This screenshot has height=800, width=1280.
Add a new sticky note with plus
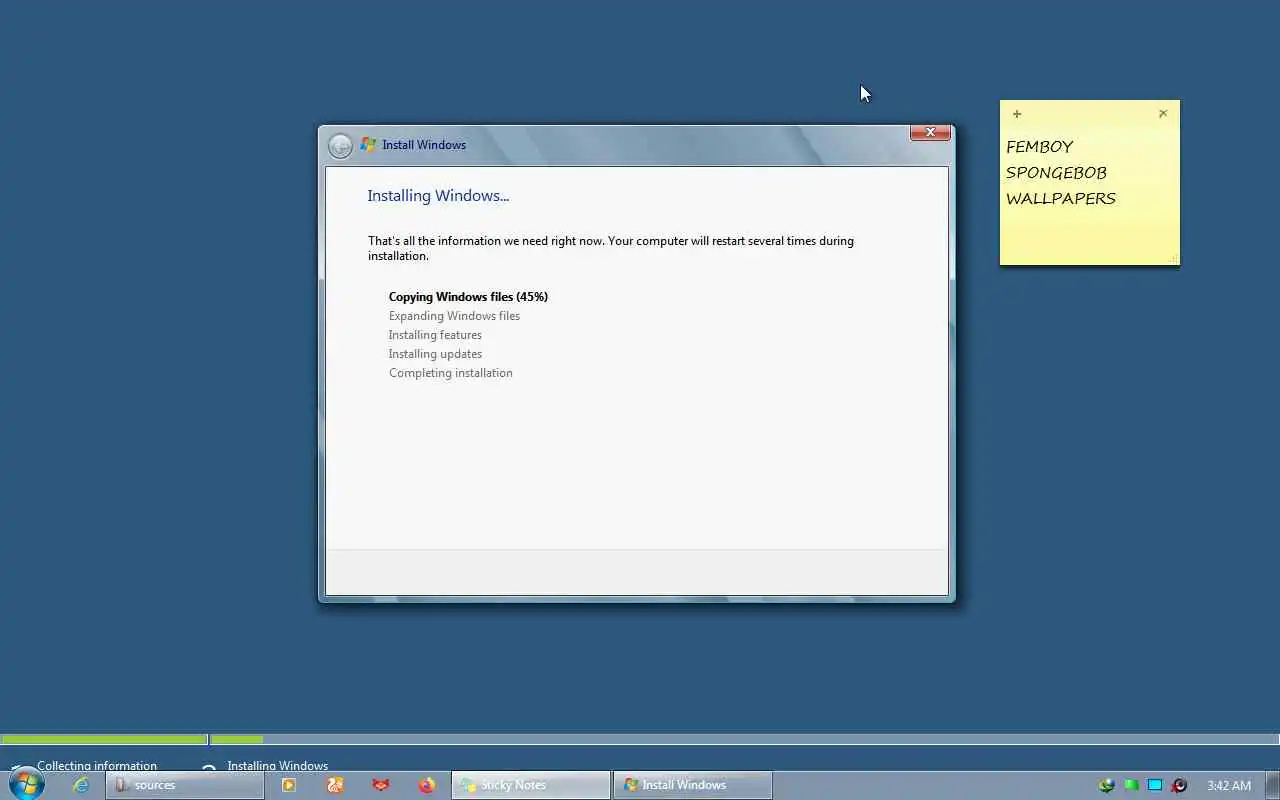click(x=1017, y=114)
